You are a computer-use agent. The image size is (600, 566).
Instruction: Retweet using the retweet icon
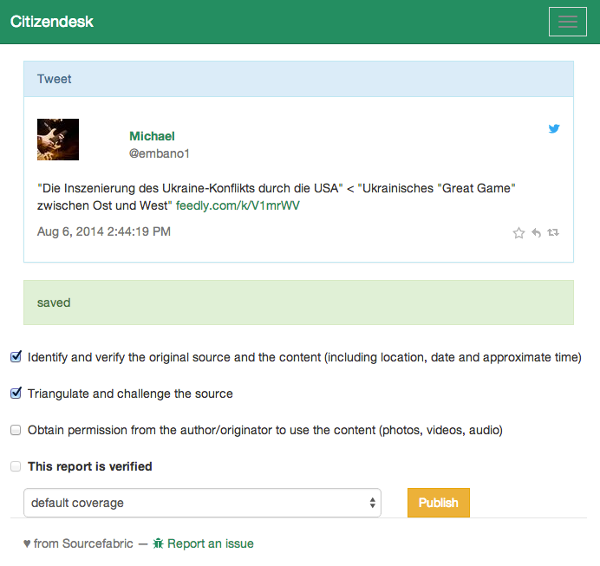[x=553, y=232]
